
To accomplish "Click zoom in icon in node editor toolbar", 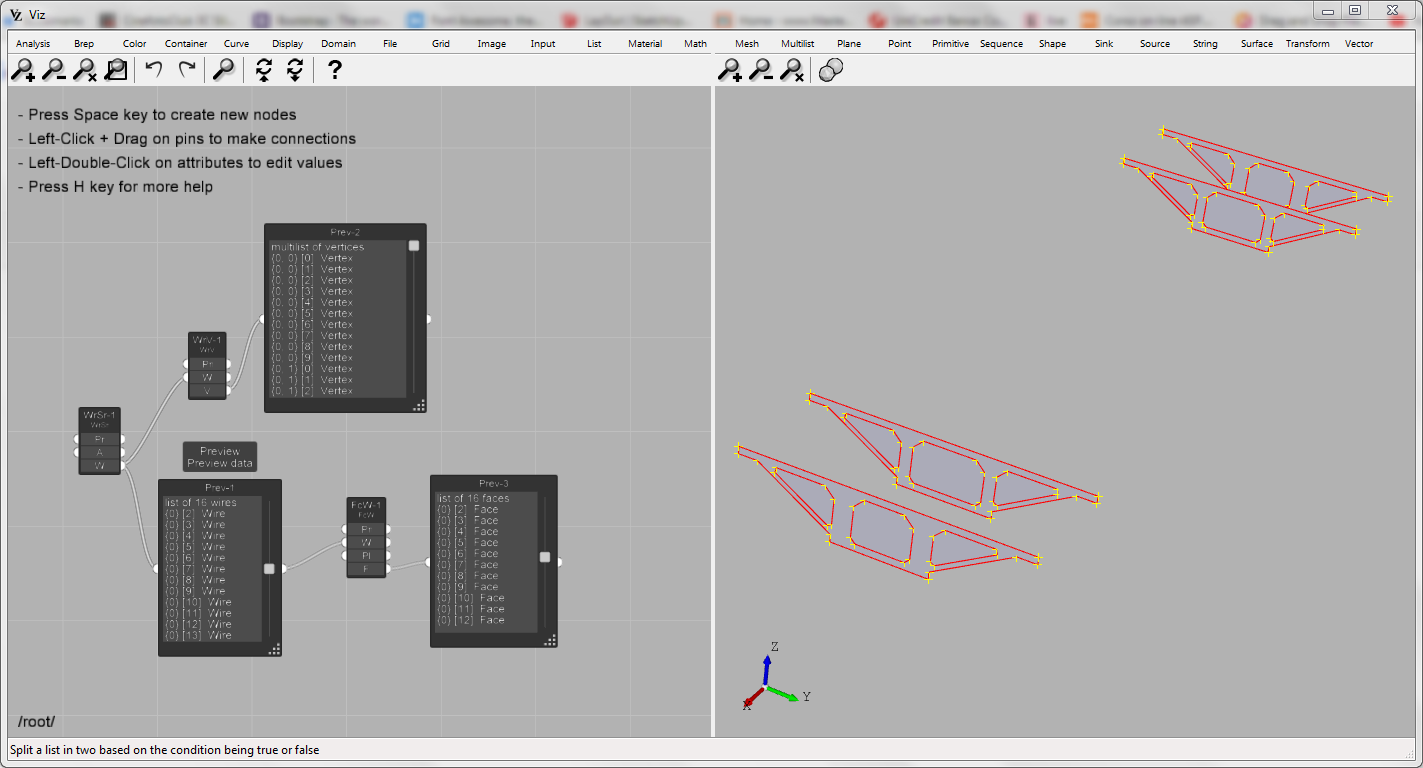I will click(x=23, y=70).
